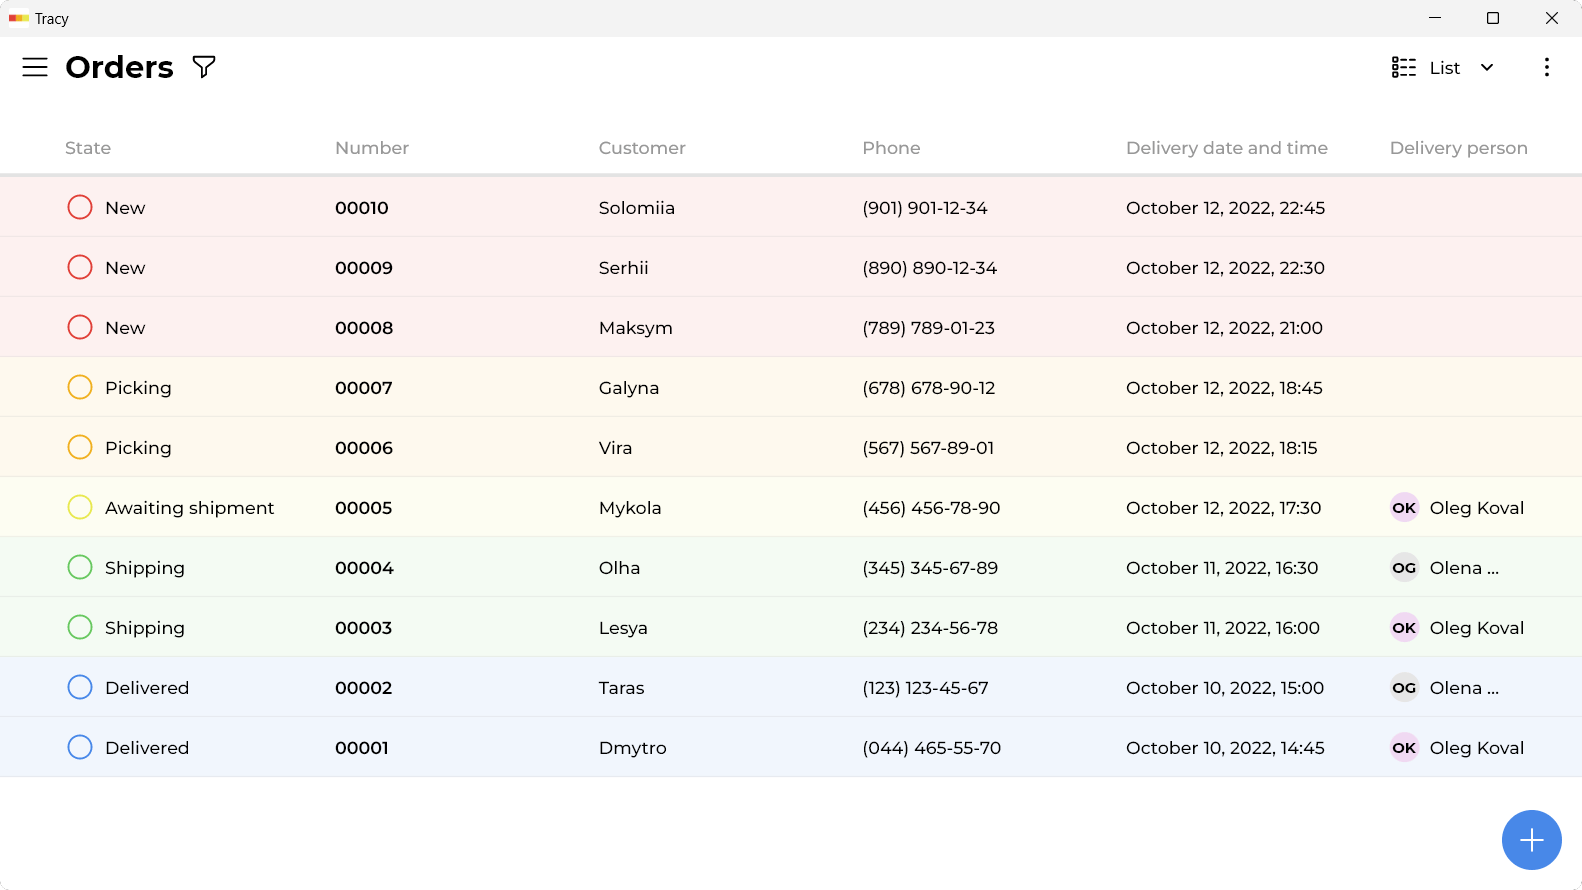Open the orders filter funnel icon
The height and width of the screenshot is (890, 1582).
(x=204, y=67)
